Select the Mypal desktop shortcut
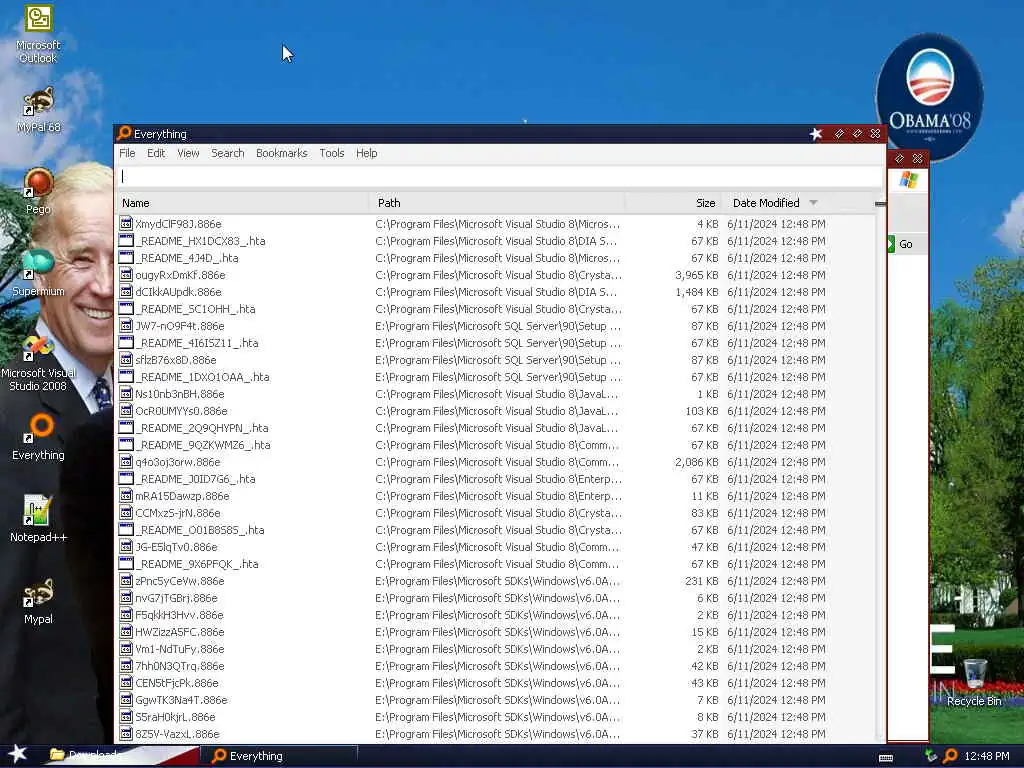The image size is (1024, 768). 38,601
